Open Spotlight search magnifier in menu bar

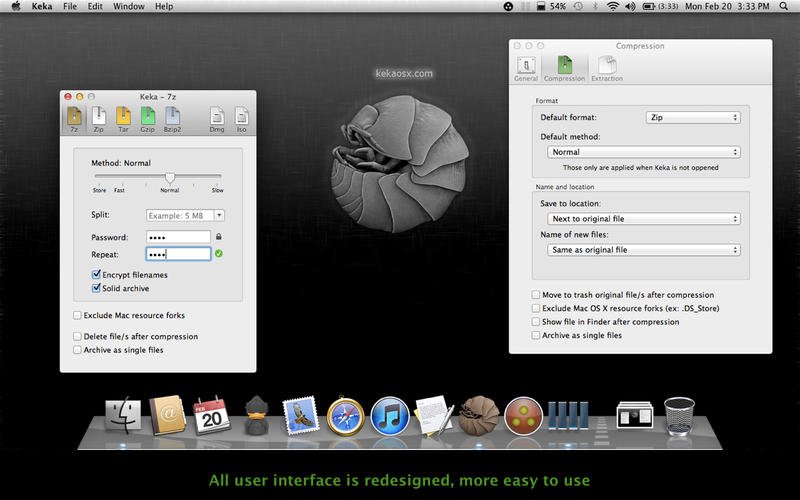784,6
